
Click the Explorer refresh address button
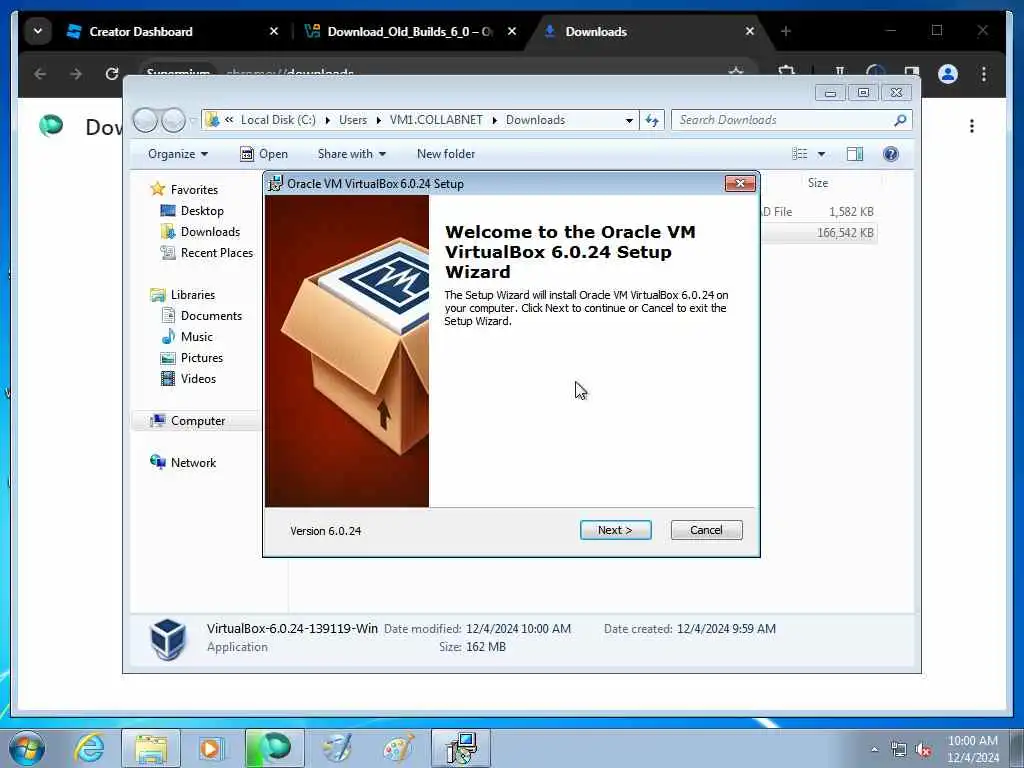[652, 120]
